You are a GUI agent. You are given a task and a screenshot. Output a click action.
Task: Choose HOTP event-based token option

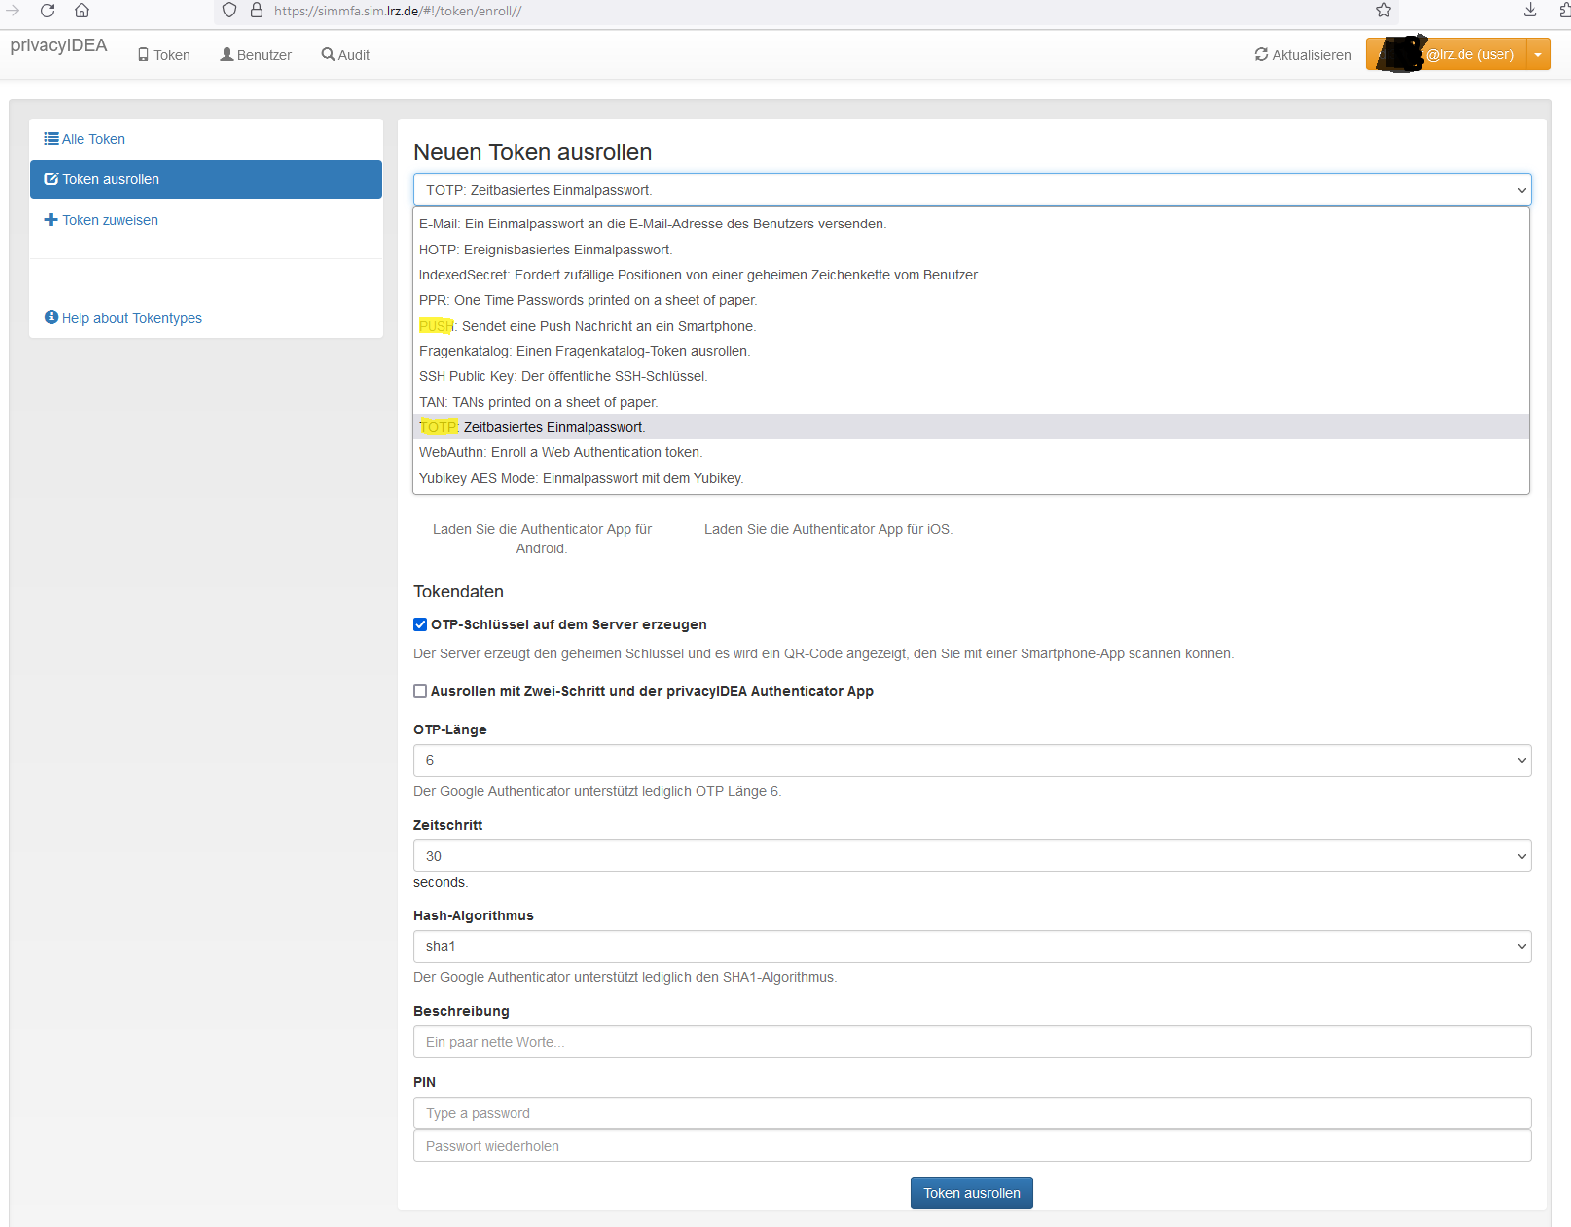tap(971, 250)
